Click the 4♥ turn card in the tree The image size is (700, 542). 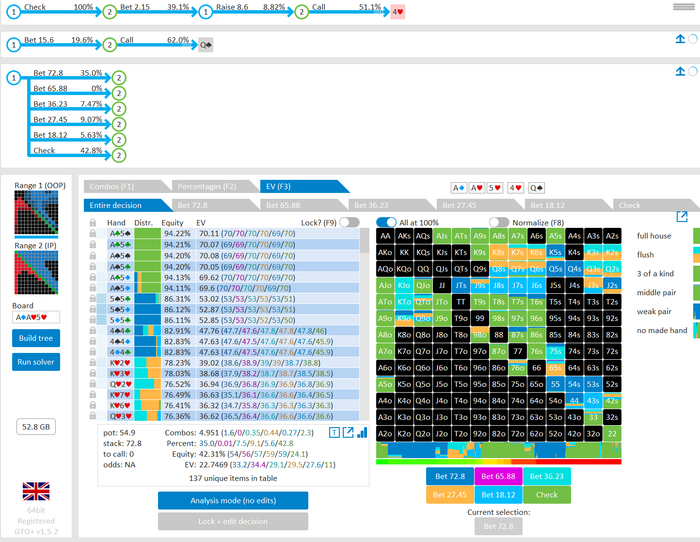397,12
